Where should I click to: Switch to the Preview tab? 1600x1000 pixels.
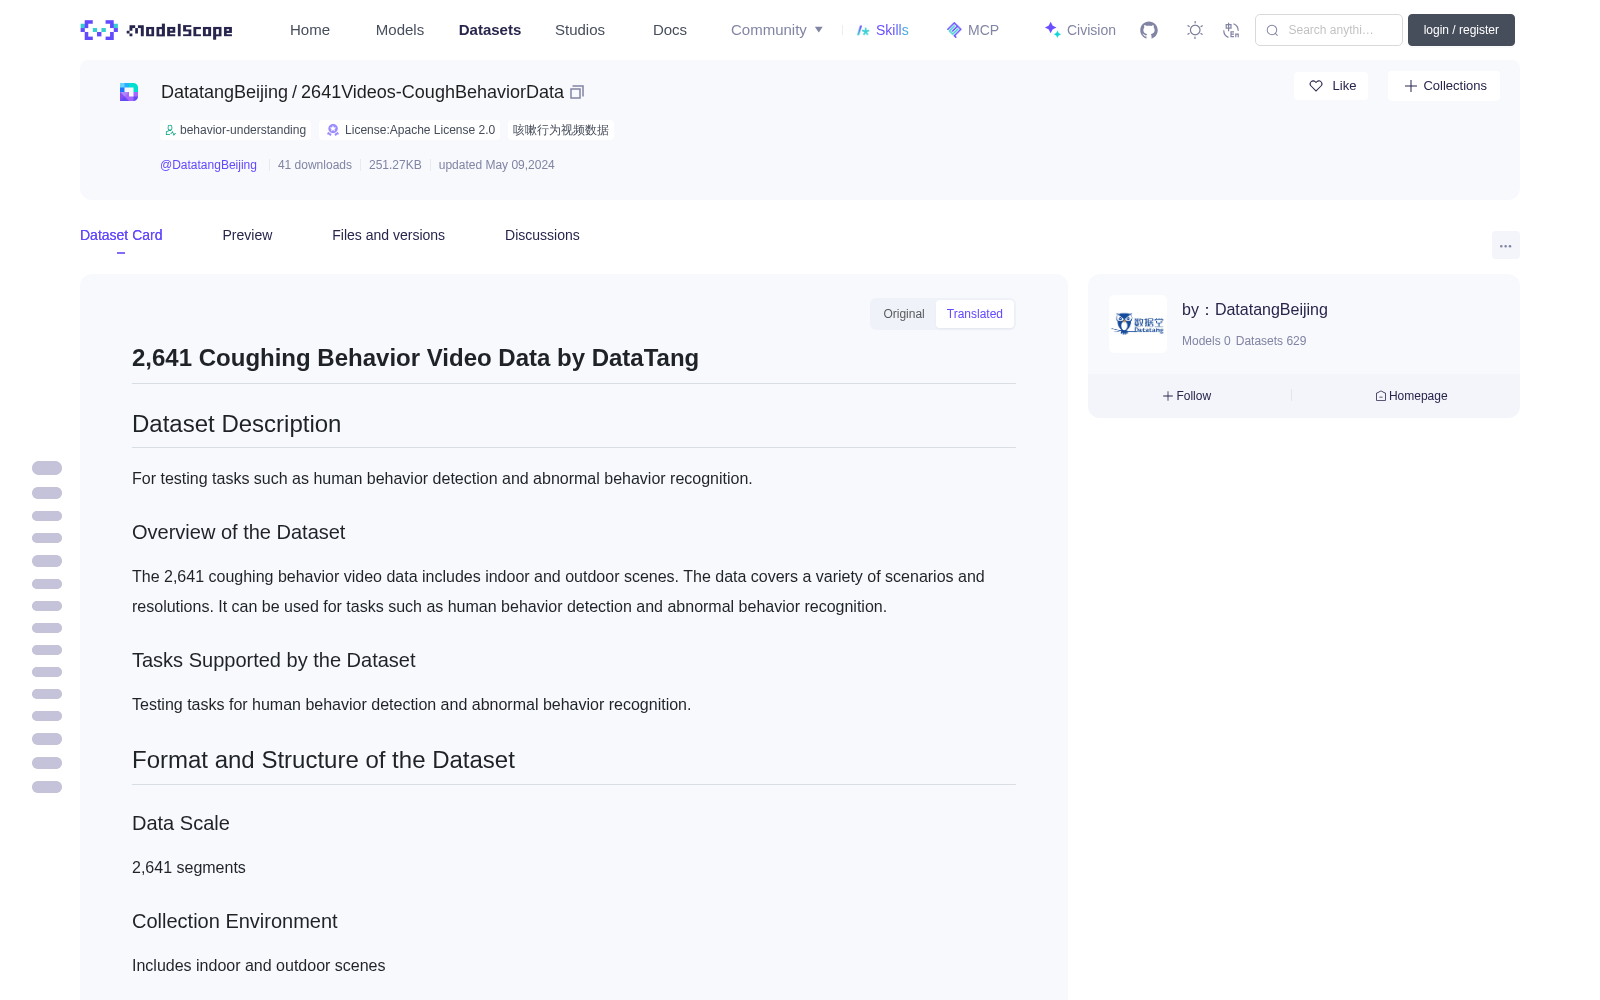[x=247, y=235]
